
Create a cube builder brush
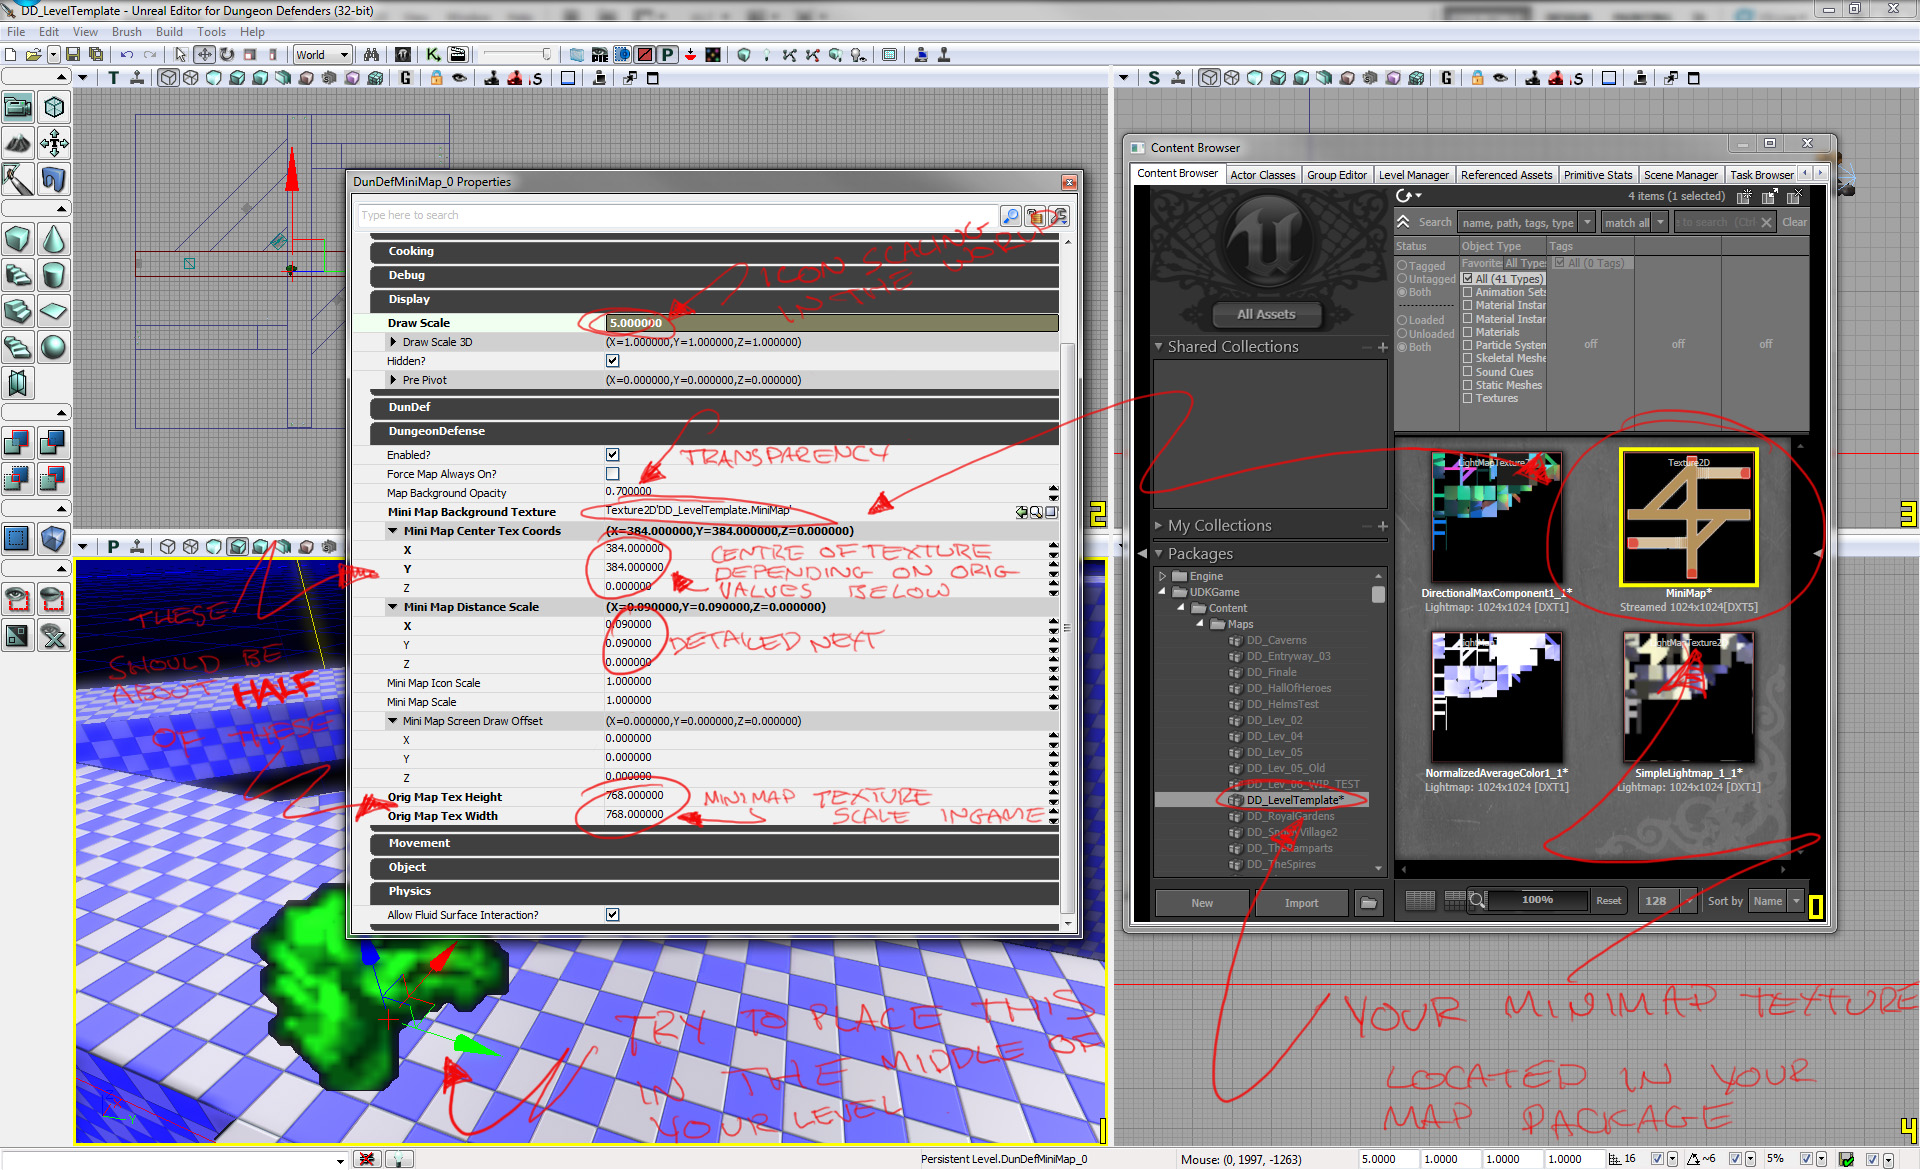tap(17, 239)
